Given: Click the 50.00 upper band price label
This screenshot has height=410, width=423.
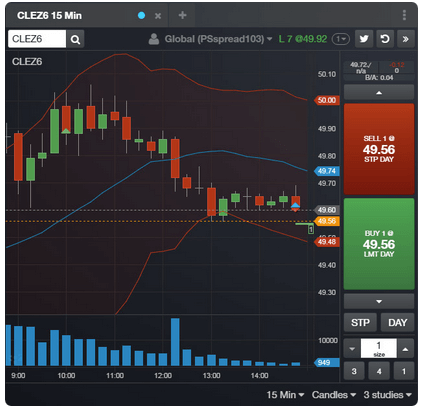Looking at the screenshot, I should 327,100.
